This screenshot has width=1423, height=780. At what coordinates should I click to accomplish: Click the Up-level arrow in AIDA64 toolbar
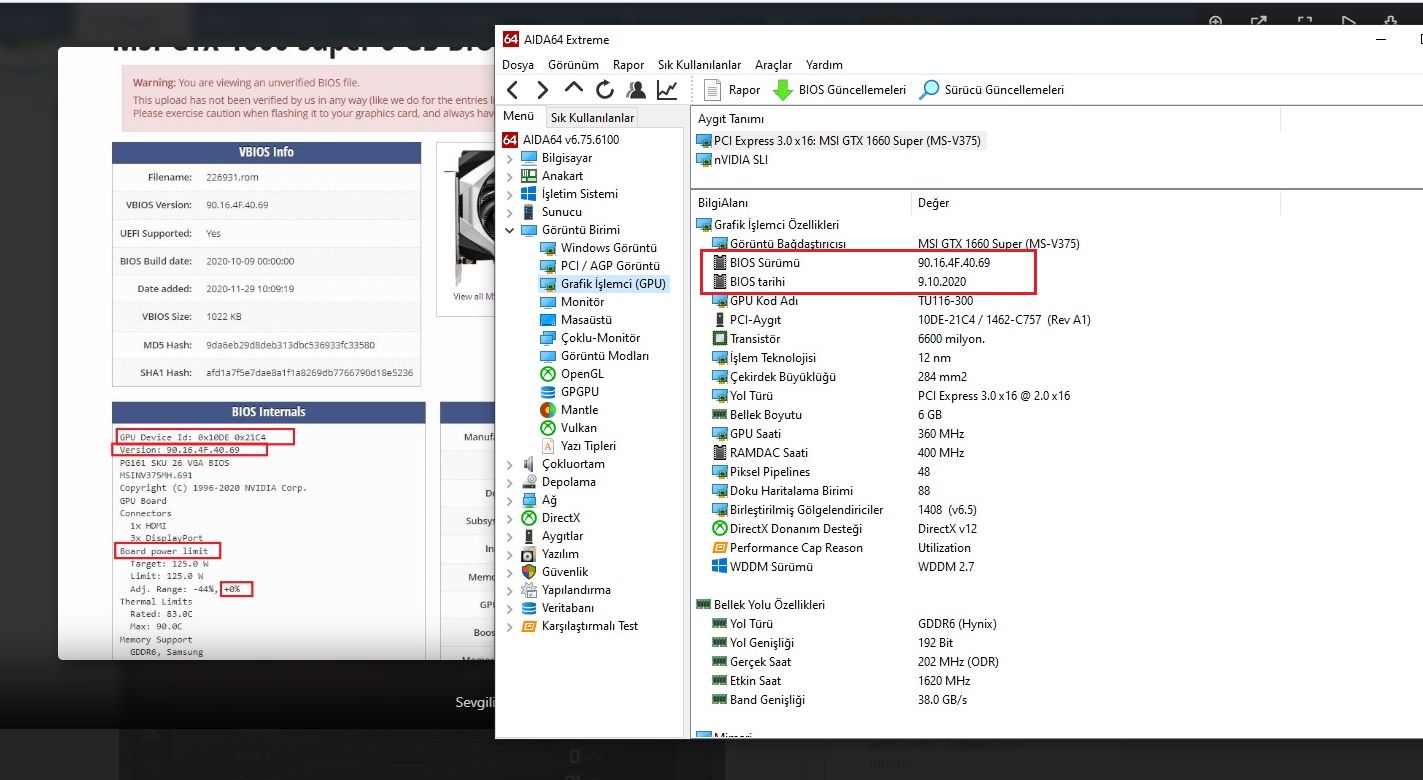tap(573, 89)
